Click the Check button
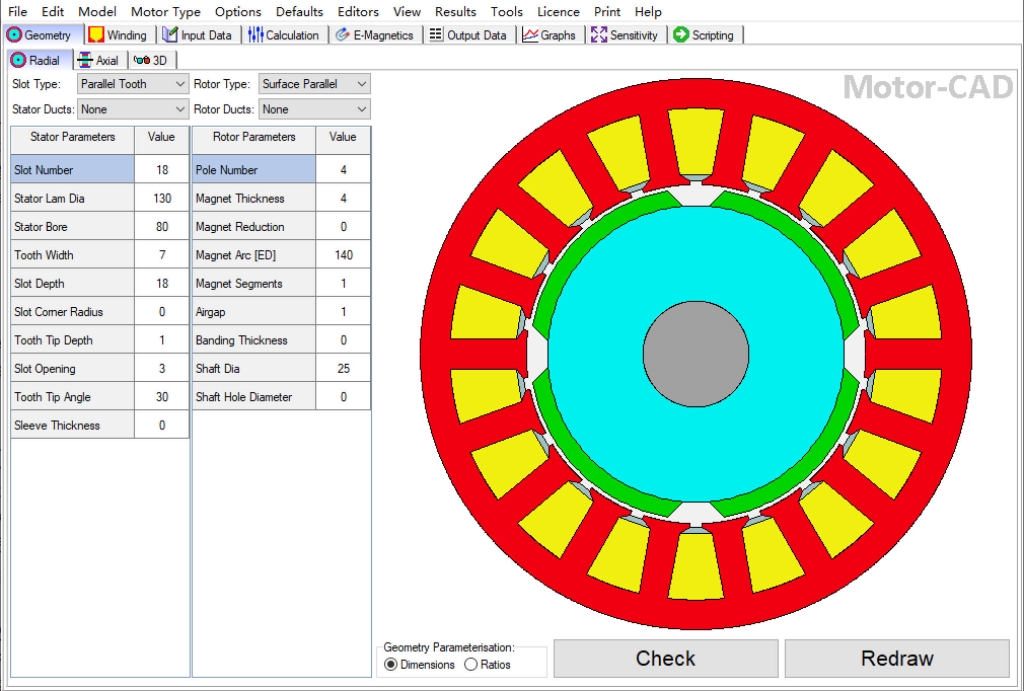Viewport: 1024px width, 691px height. [x=665, y=658]
